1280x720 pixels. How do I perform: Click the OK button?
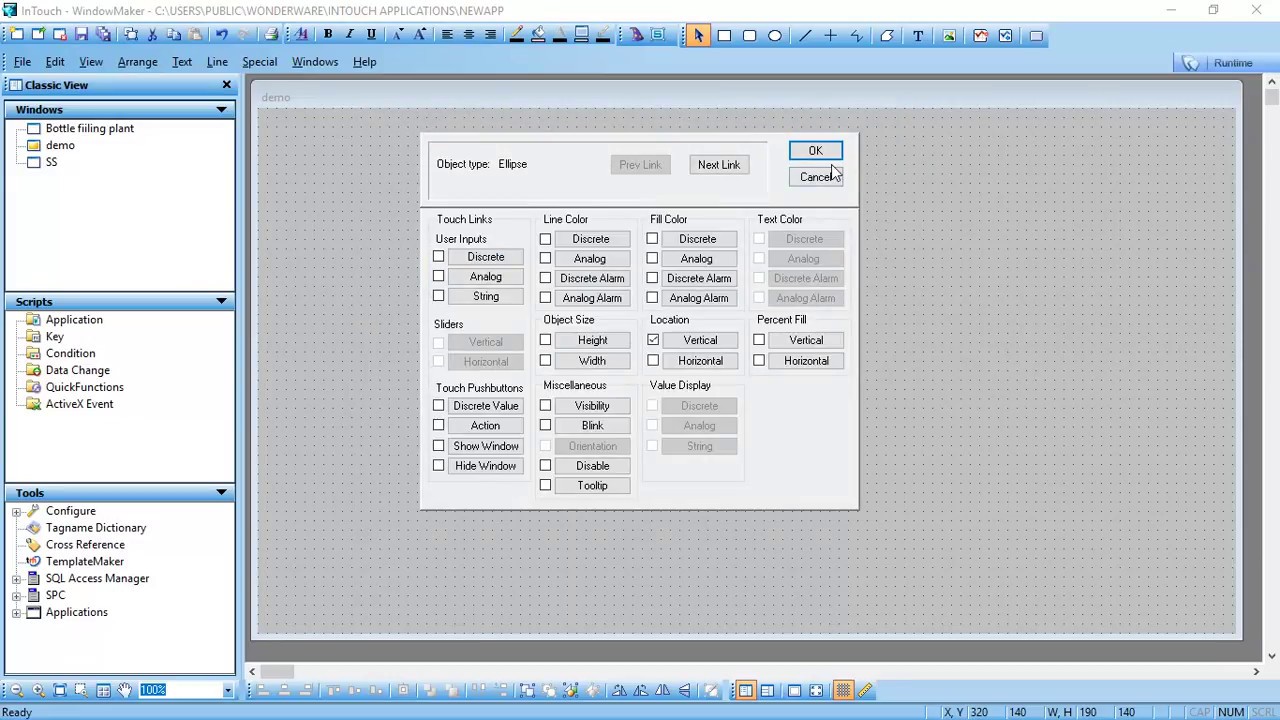(x=815, y=150)
